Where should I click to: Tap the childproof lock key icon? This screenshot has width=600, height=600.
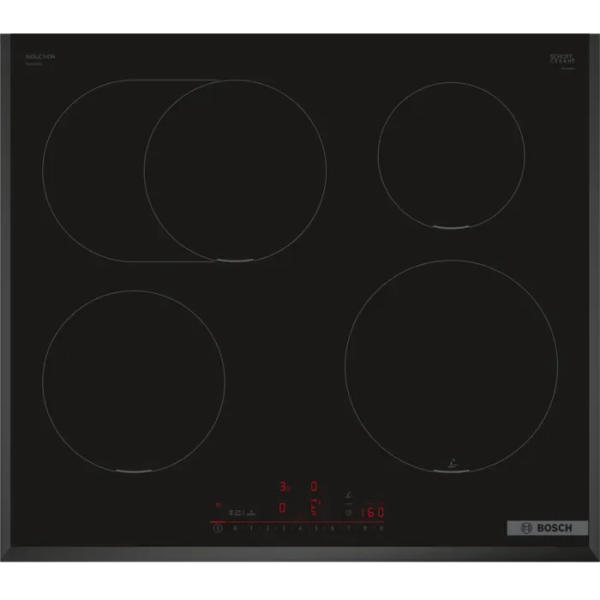219,505
